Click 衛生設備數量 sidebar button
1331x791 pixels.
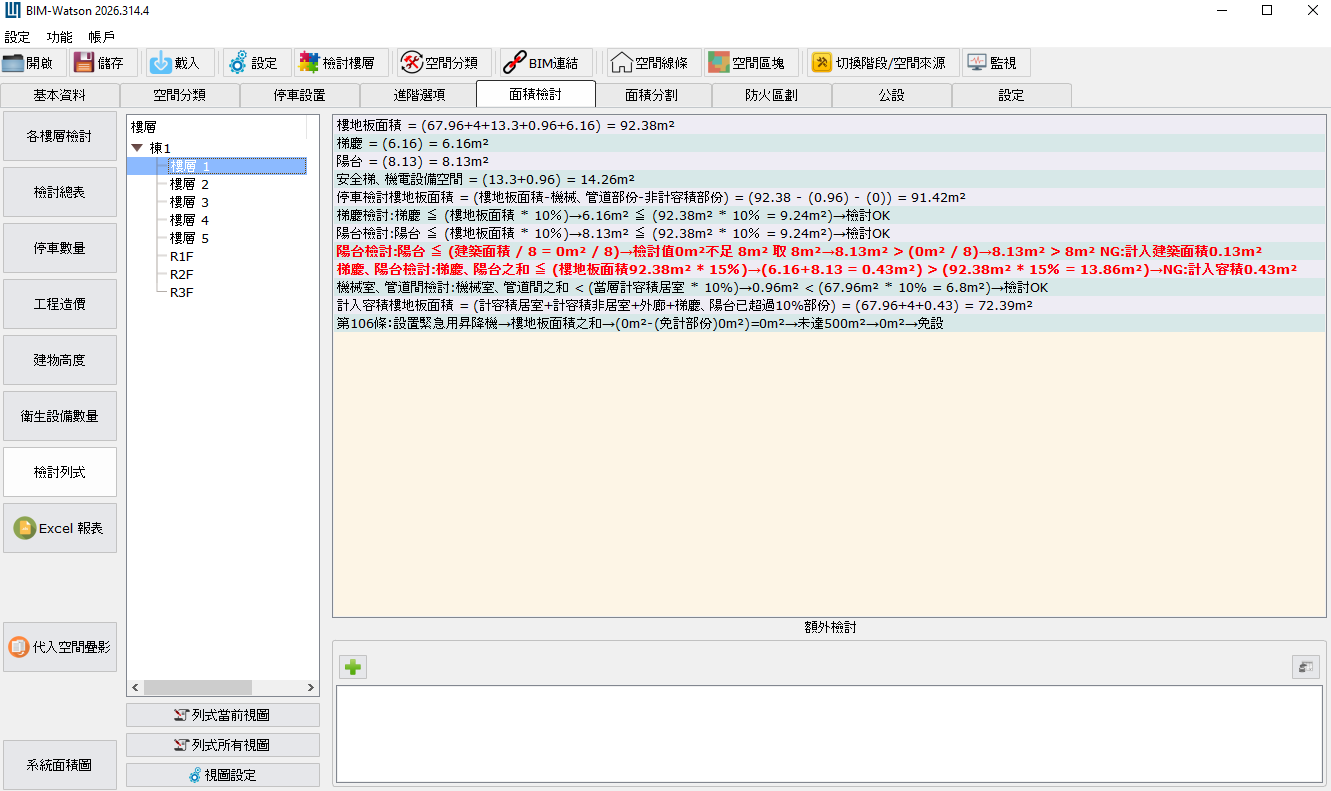(x=60, y=416)
